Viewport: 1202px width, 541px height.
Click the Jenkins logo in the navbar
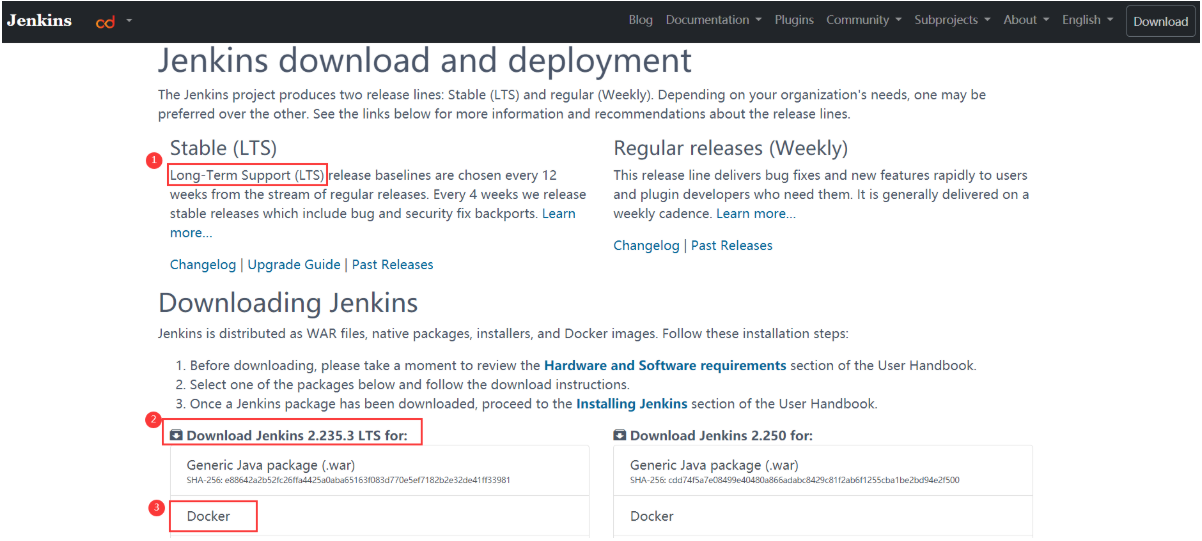coord(39,21)
